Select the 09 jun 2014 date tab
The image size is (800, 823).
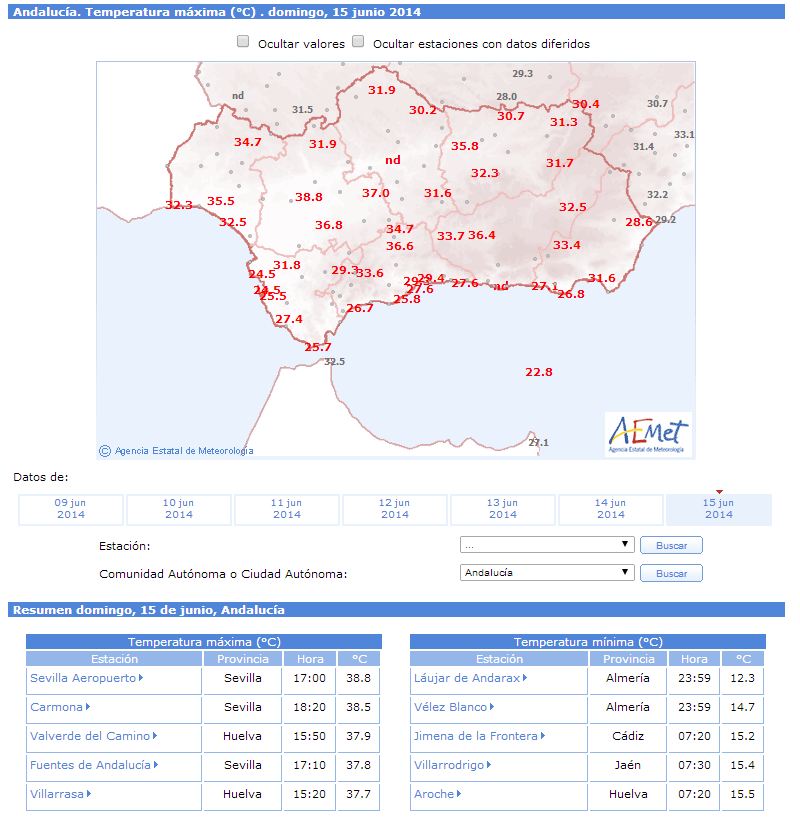pos(71,509)
